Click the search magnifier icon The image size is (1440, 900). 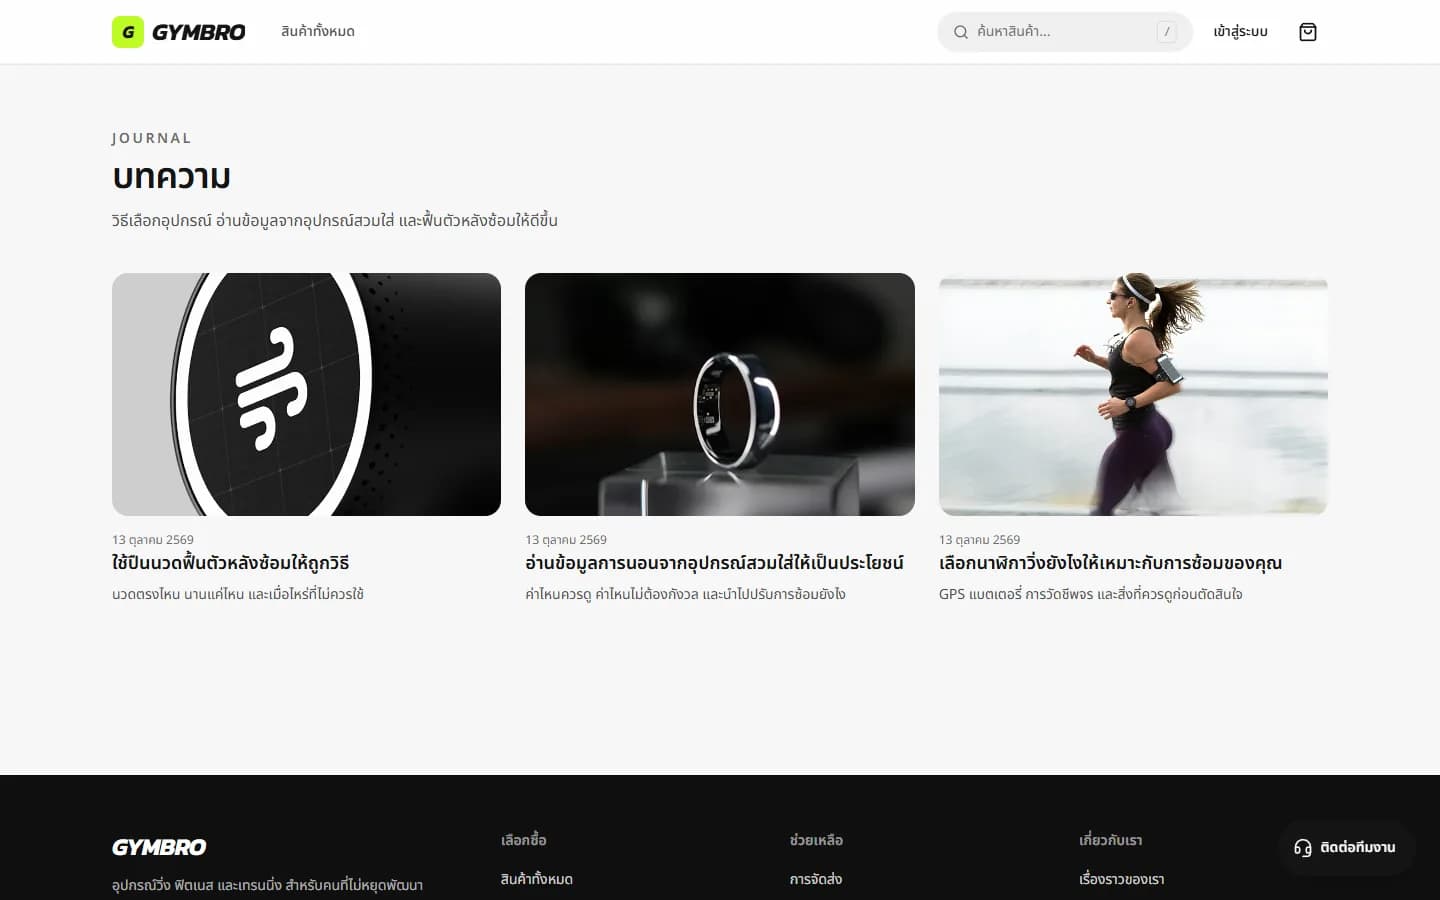click(961, 32)
